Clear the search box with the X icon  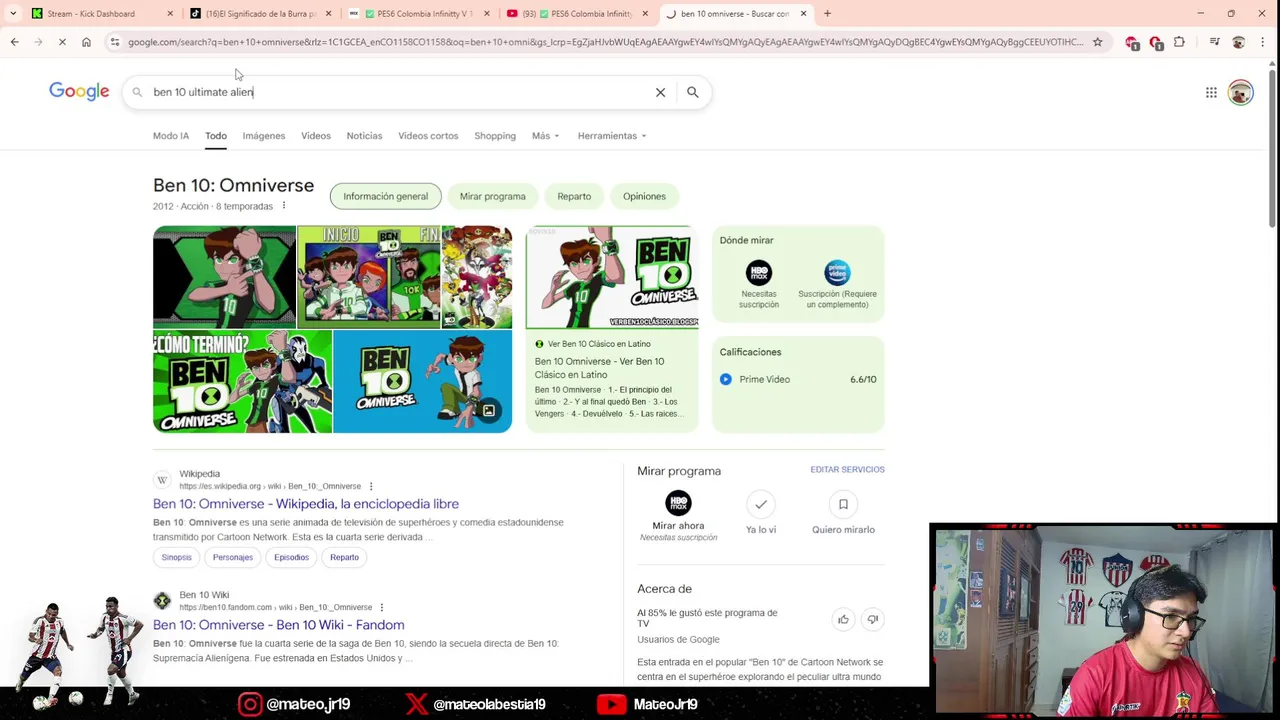tap(660, 92)
